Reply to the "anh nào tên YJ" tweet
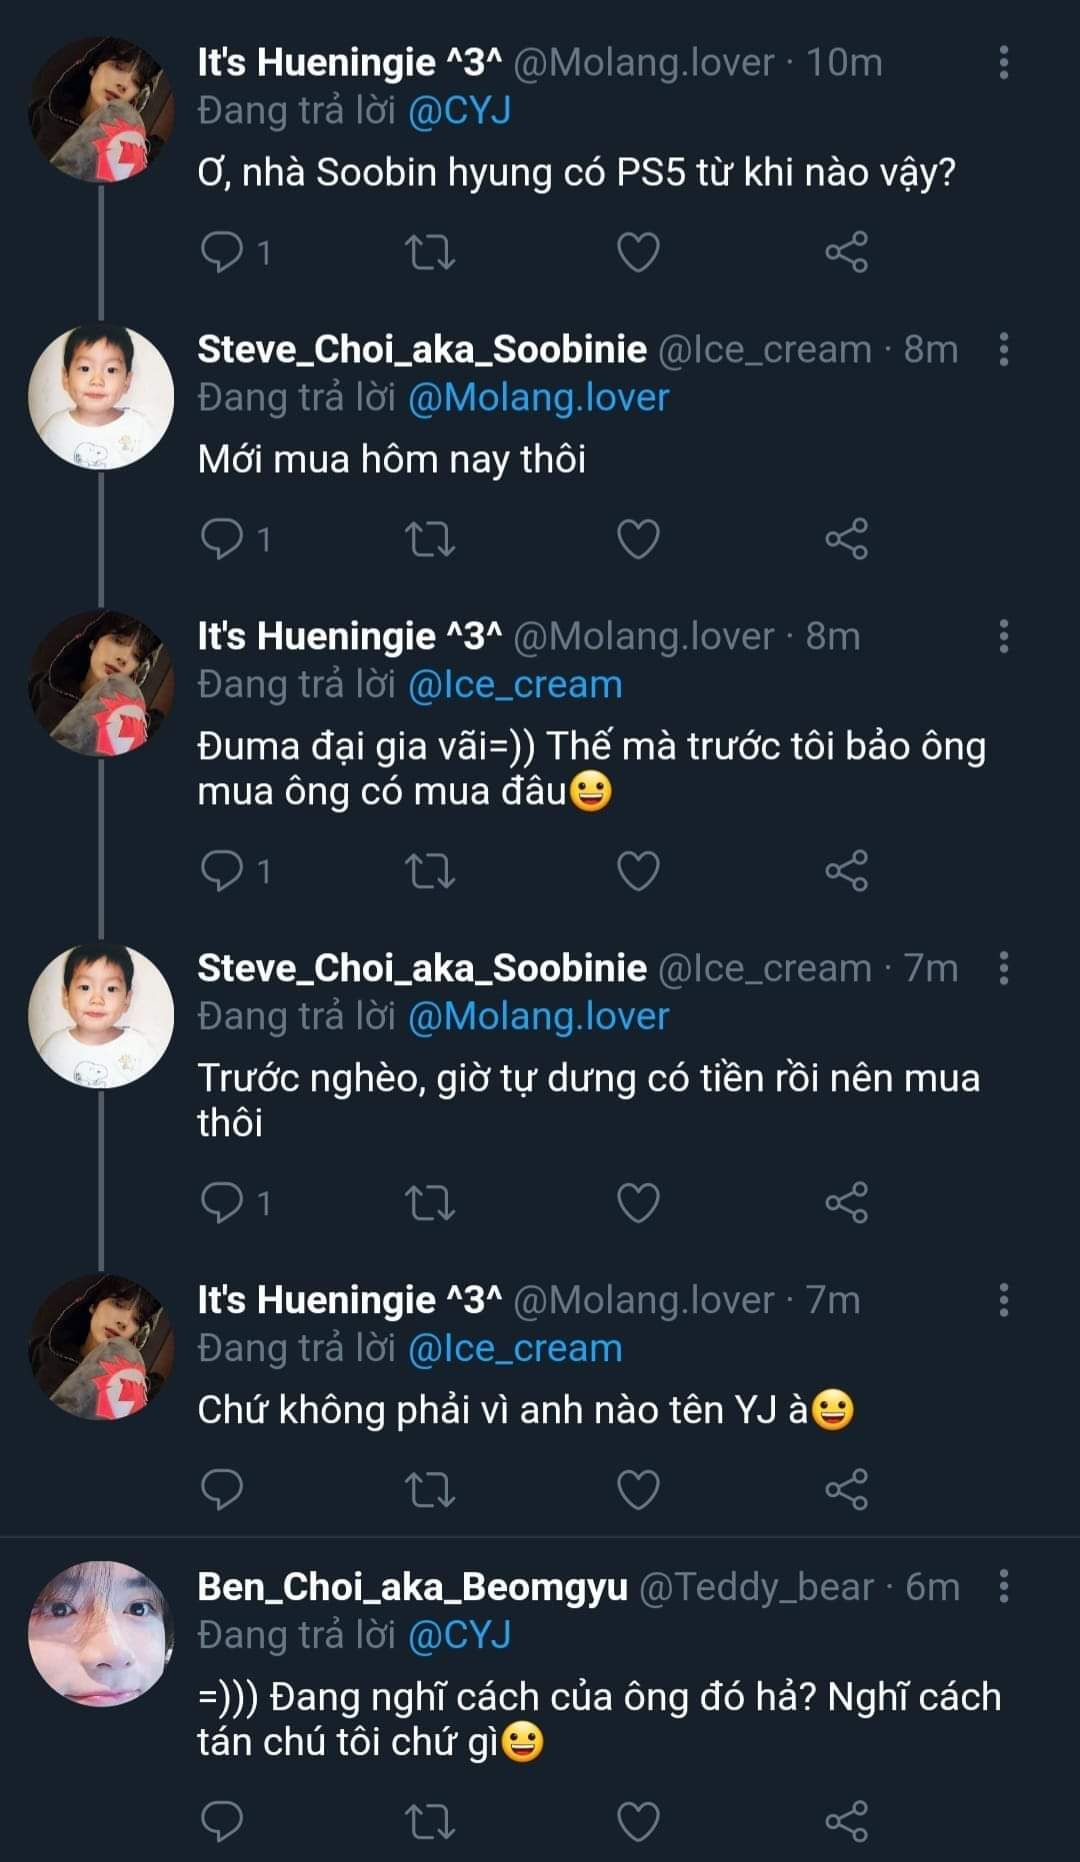 (222, 1489)
